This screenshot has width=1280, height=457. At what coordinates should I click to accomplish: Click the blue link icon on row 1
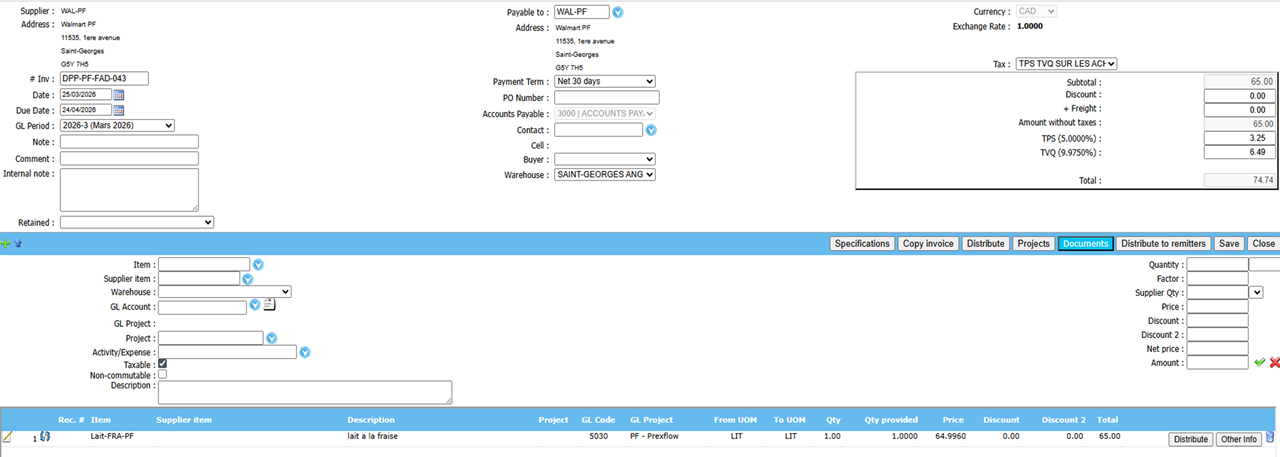[45, 437]
